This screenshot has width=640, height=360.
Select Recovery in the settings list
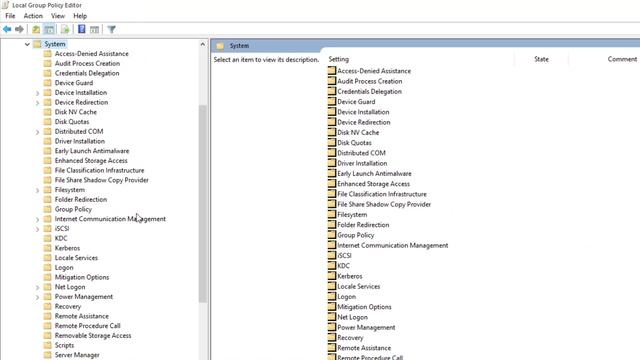click(350, 338)
